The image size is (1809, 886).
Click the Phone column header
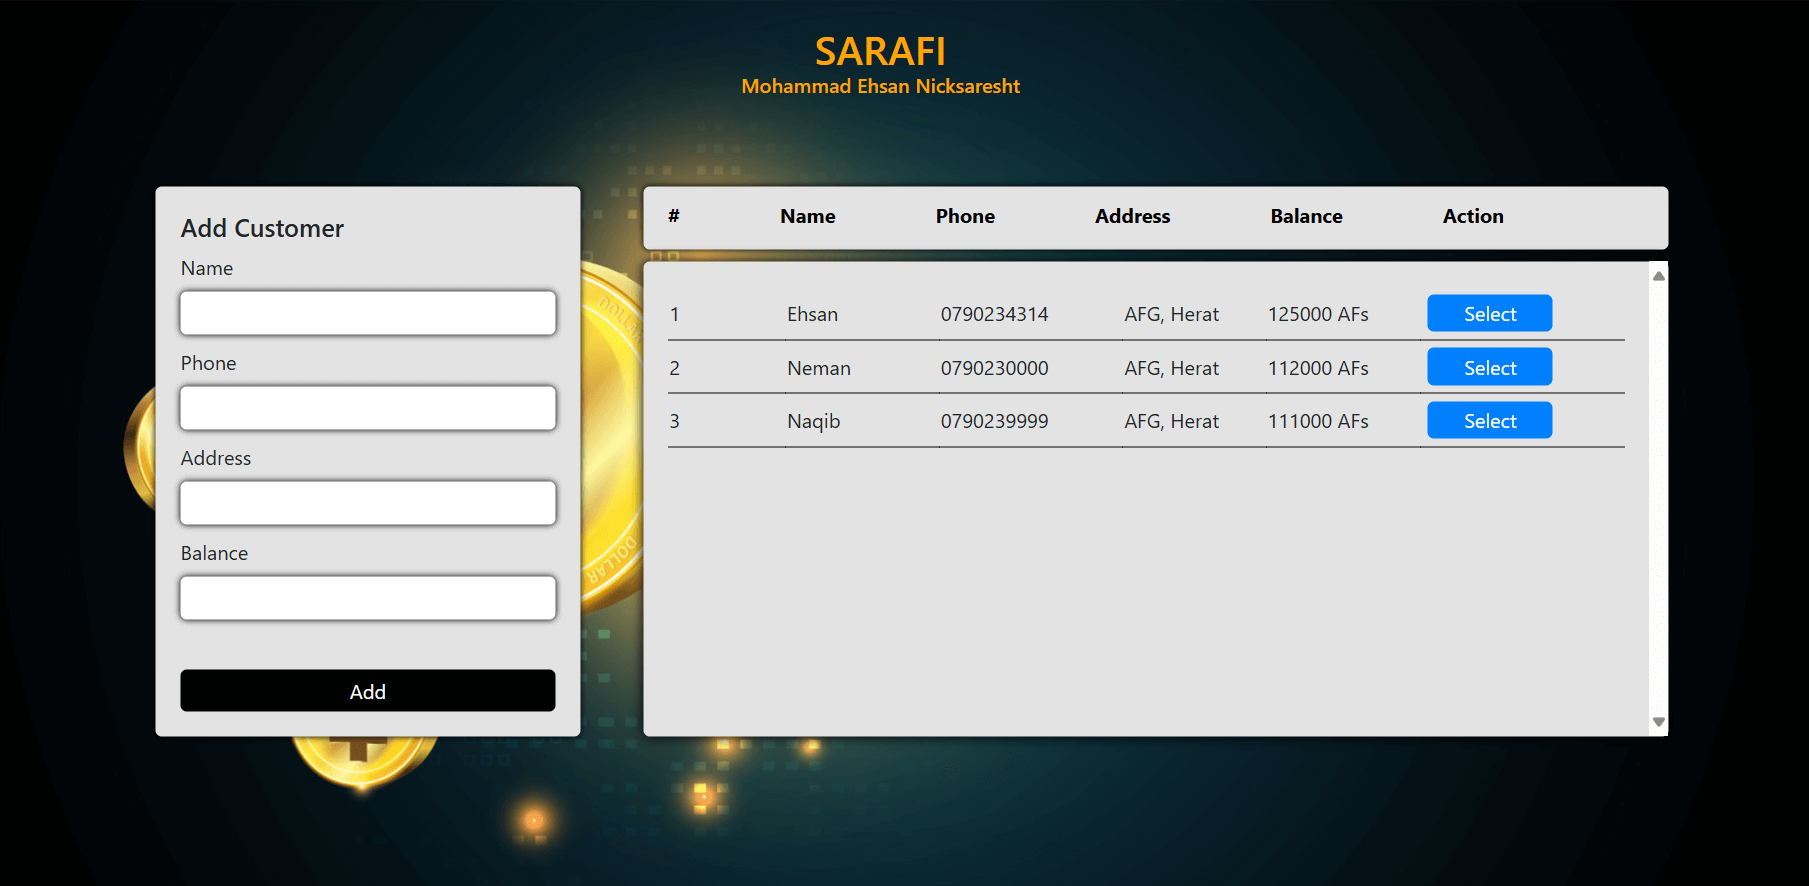965,217
